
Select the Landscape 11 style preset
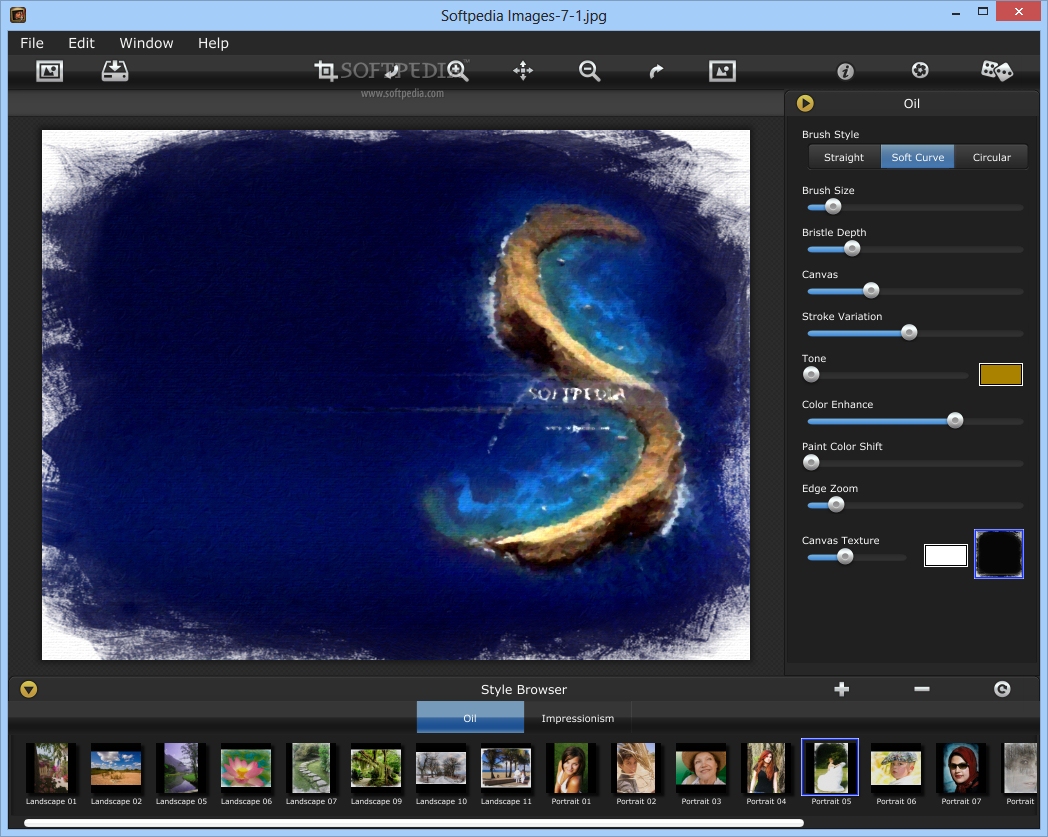click(506, 773)
